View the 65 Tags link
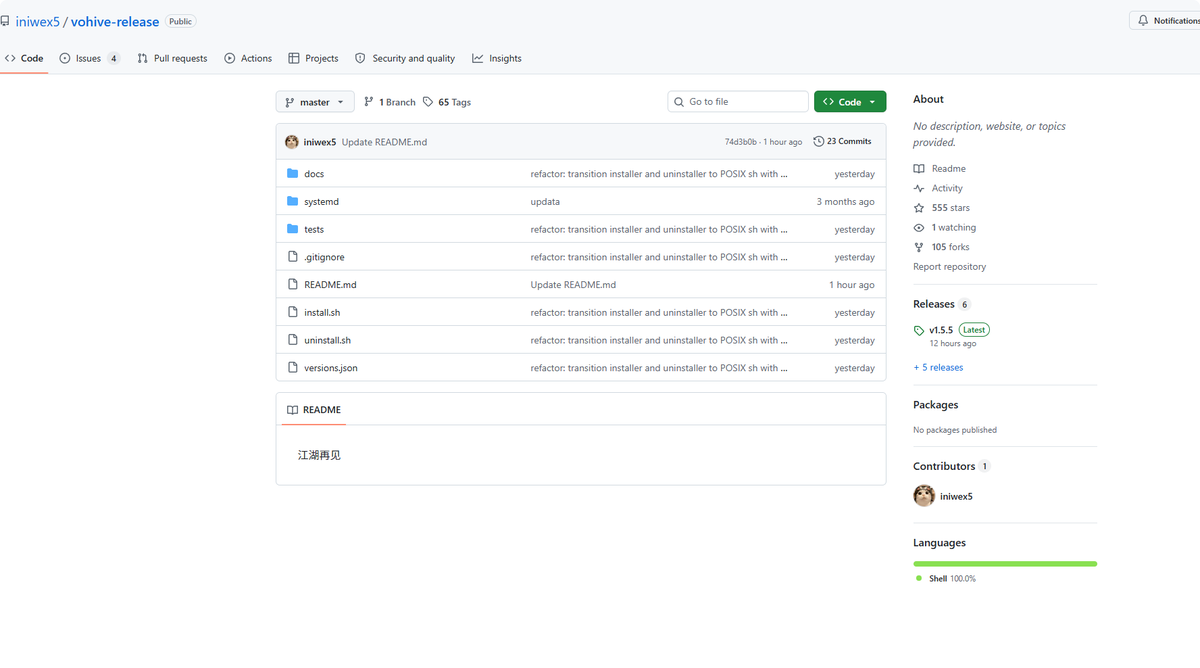 447,102
